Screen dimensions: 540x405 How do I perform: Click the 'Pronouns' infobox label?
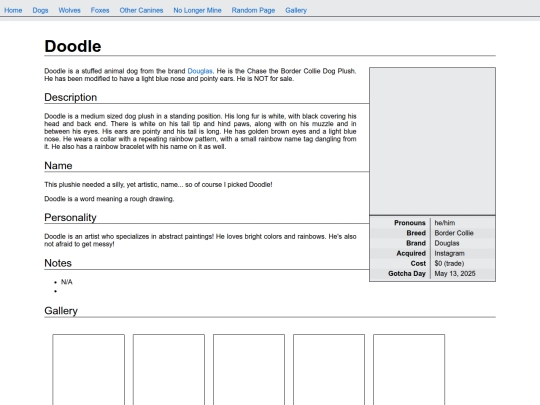(x=410, y=223)
